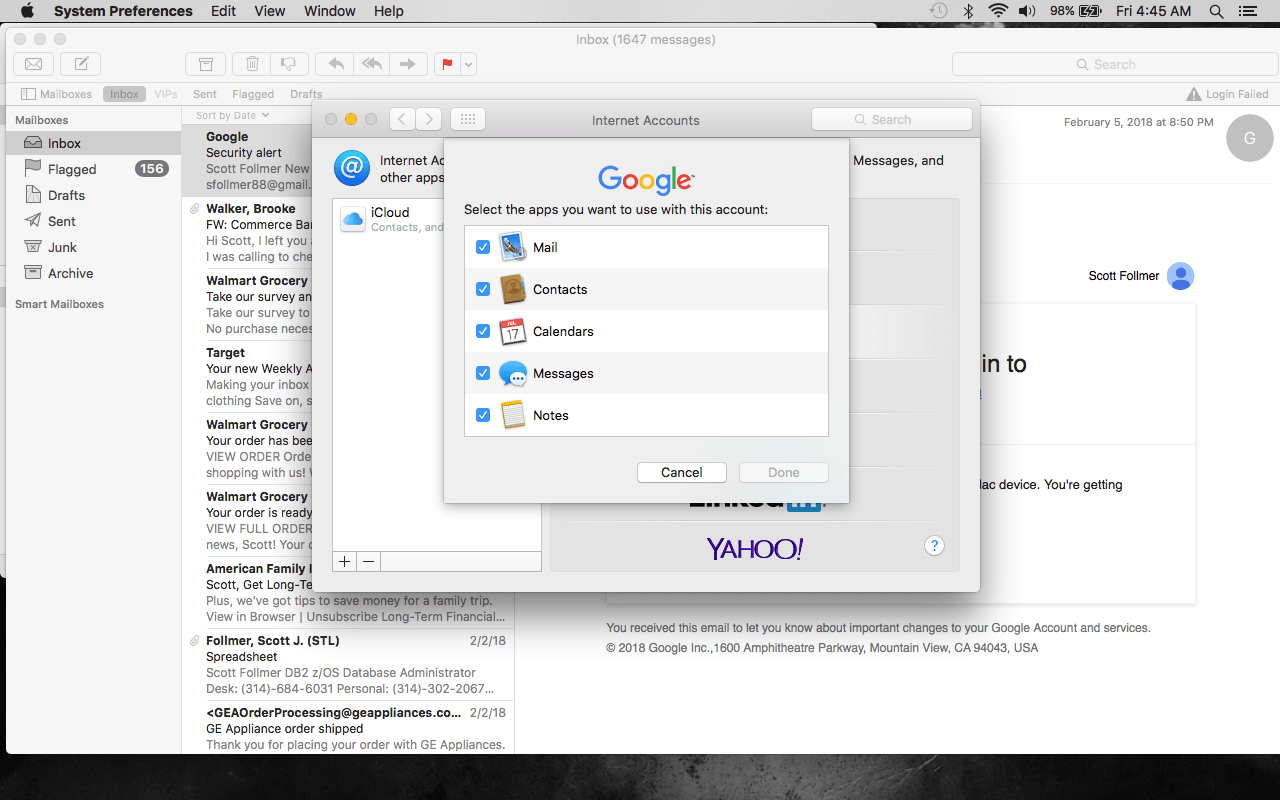This screenshot has height=800, width=1280.
Task: Click the sender avatar circle G
Action: click(1249, 139)
